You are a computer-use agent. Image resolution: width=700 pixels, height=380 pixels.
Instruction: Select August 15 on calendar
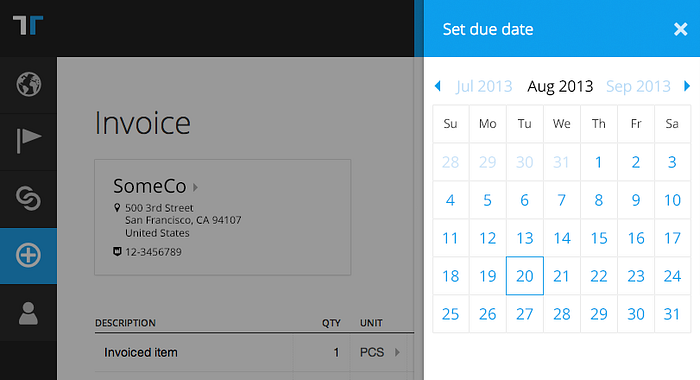coord(599,238)
